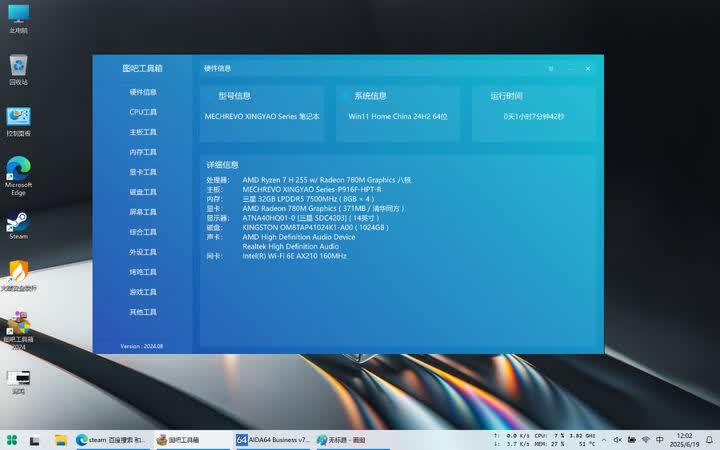
Task: Close the 图吧工具箱 window
Action: (588, 69)
